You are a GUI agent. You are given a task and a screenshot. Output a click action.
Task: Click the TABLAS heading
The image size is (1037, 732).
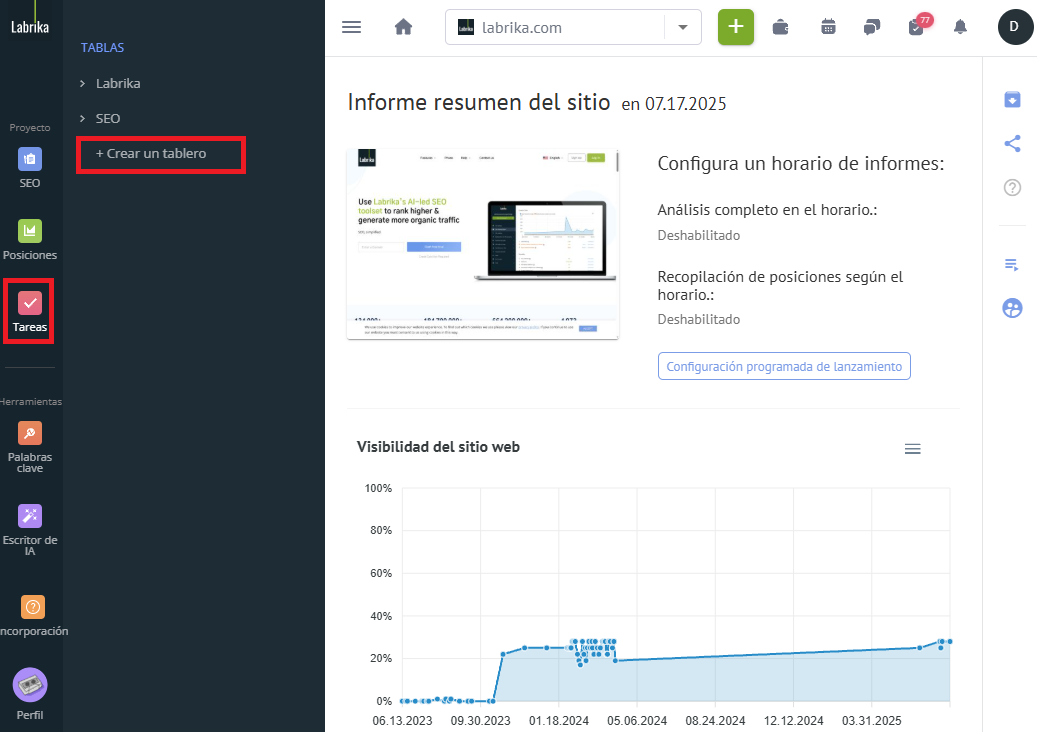(x=103, y=48)
